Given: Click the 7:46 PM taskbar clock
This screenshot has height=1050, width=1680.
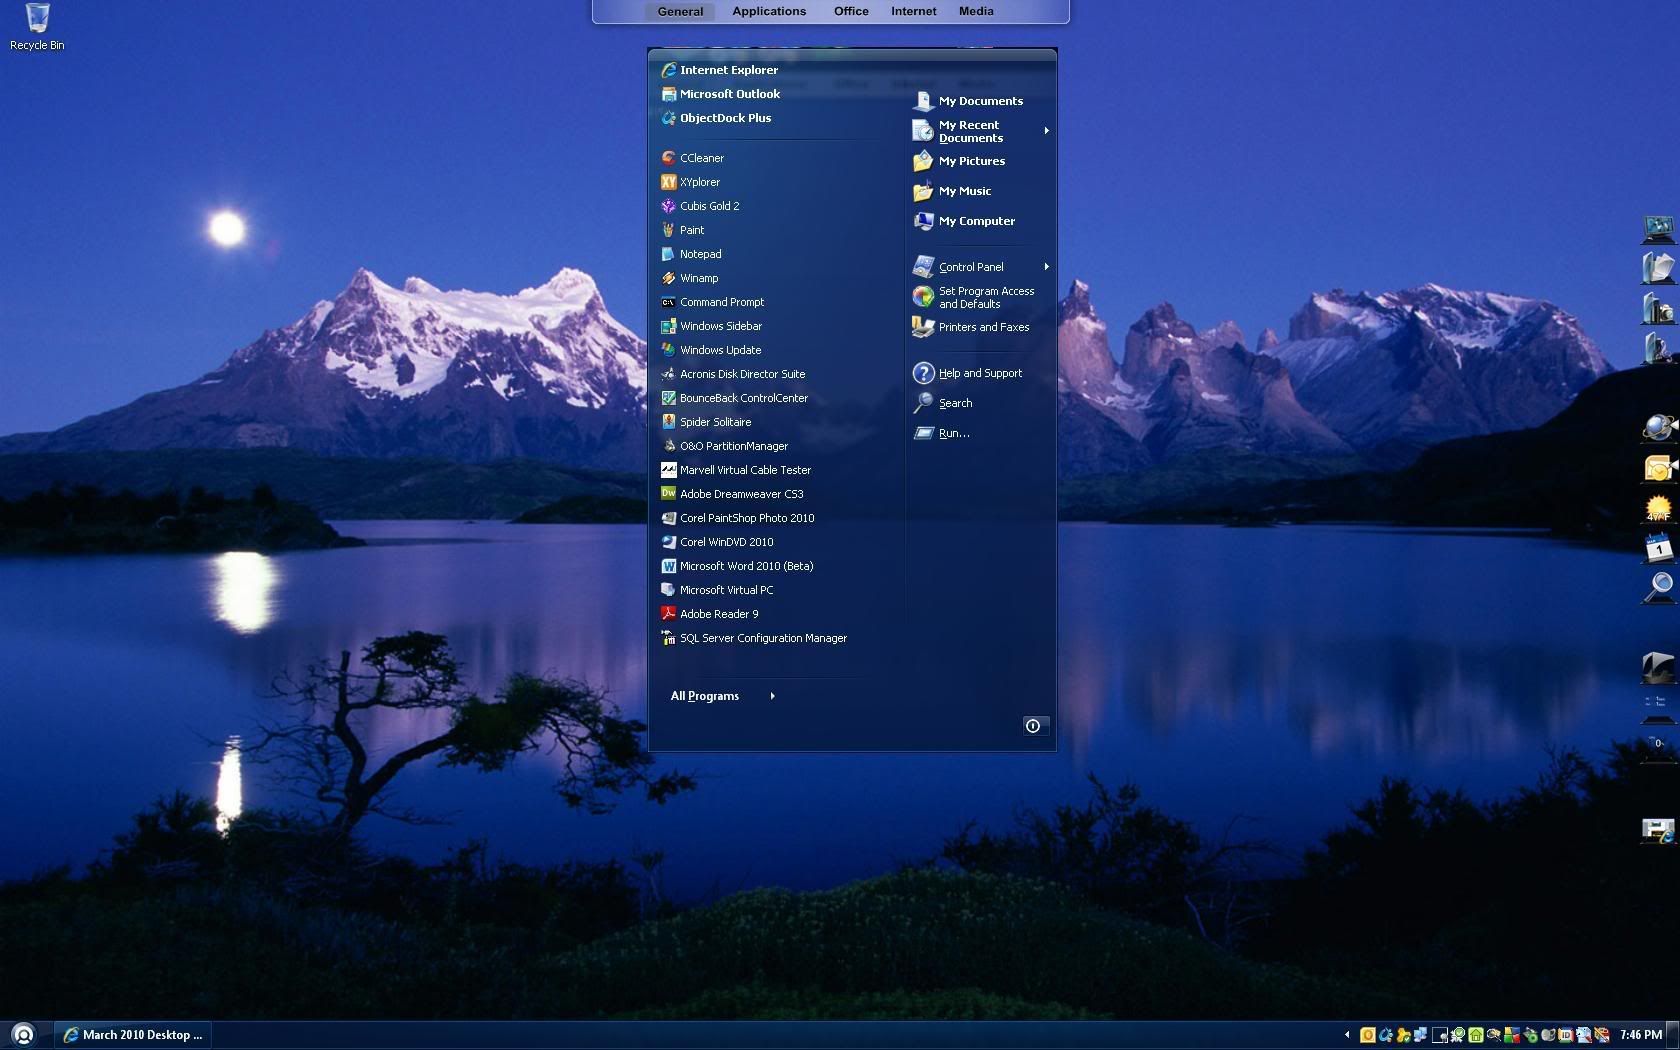Looking at the screenshot, I should [x=1641, y=1035].
